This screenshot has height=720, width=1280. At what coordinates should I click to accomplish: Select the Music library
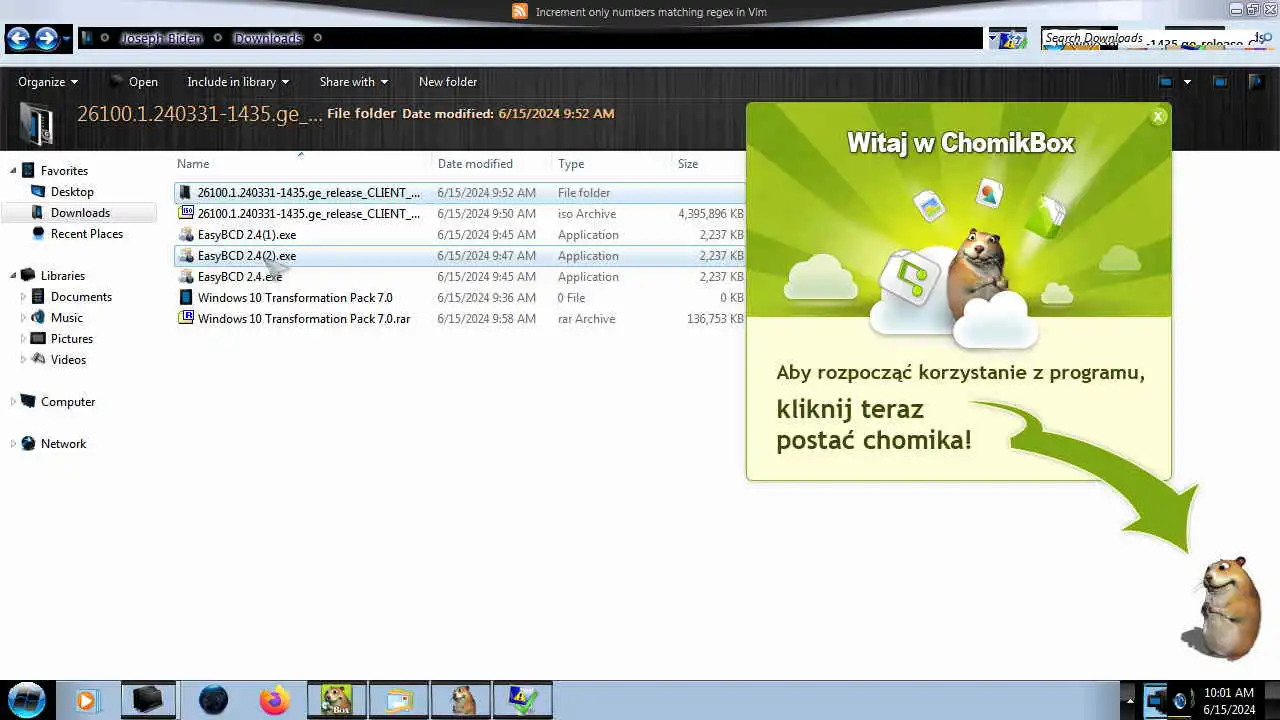[66, 318]
